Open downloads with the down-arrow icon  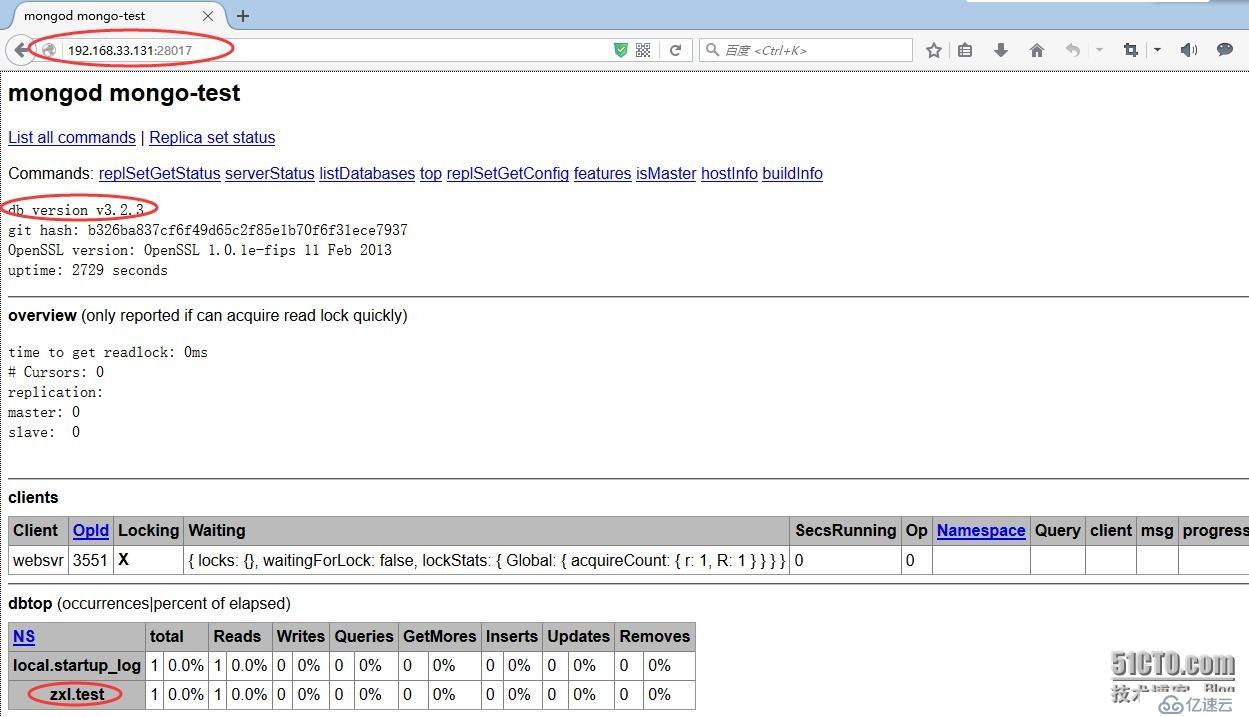(x=1001, y=50)
